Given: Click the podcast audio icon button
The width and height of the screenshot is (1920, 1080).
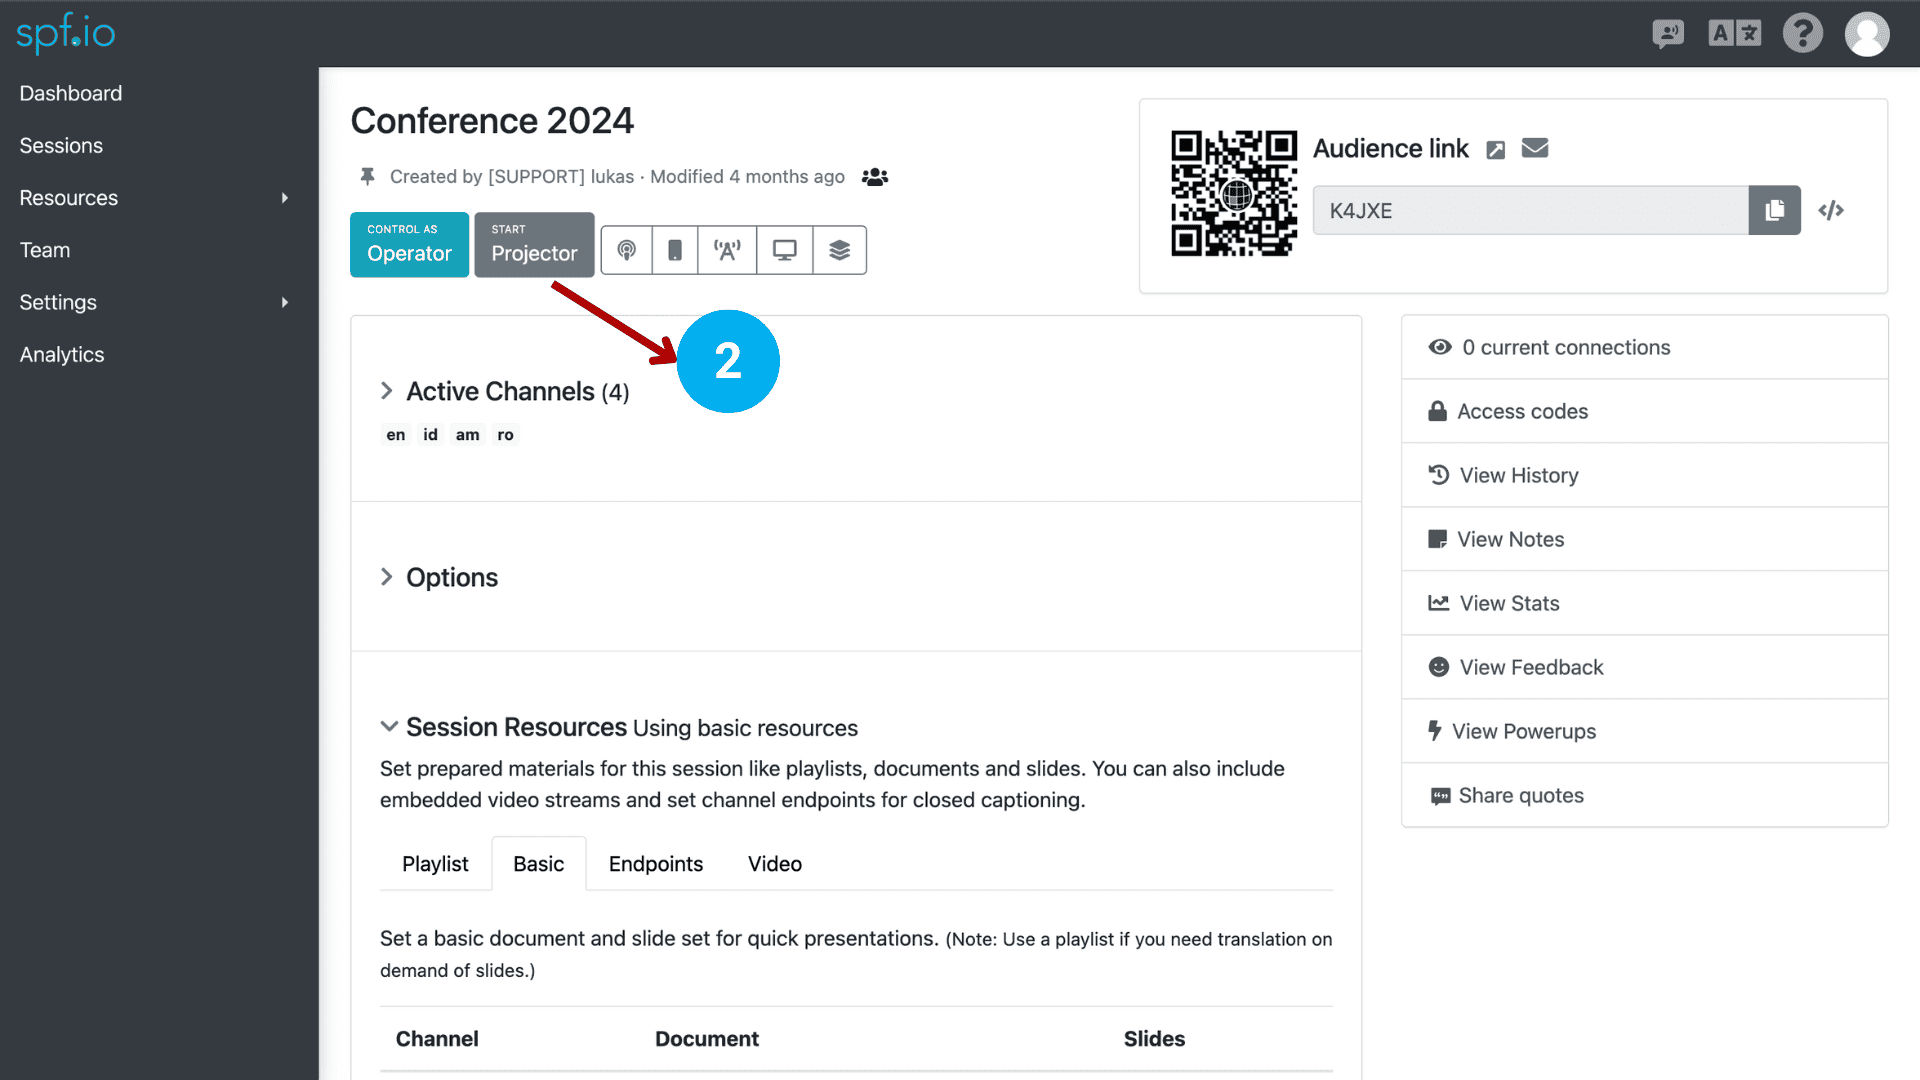Looking at the screenshot, I should pos(627,250).
